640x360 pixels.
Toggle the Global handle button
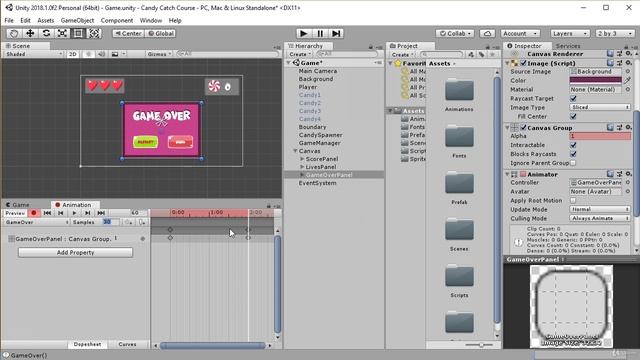[160, 33]
